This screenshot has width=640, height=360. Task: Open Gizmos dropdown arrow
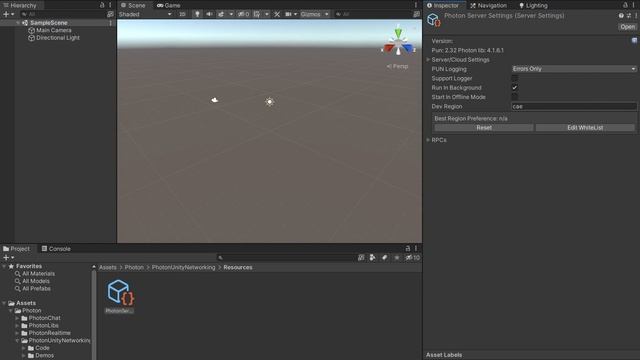tap(327, 14)
